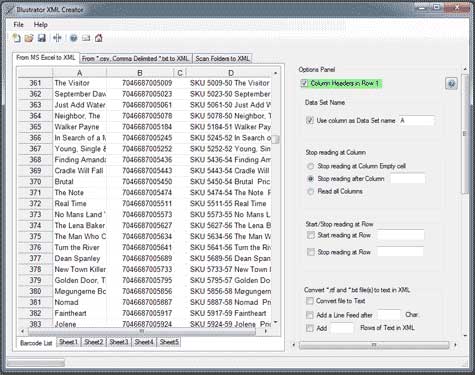Viewport: 475px width, 375px height.
Task: Click the spreadsheet horizontal scrollbar thumb
Action: pyautogui.click(x=142, y=331)
